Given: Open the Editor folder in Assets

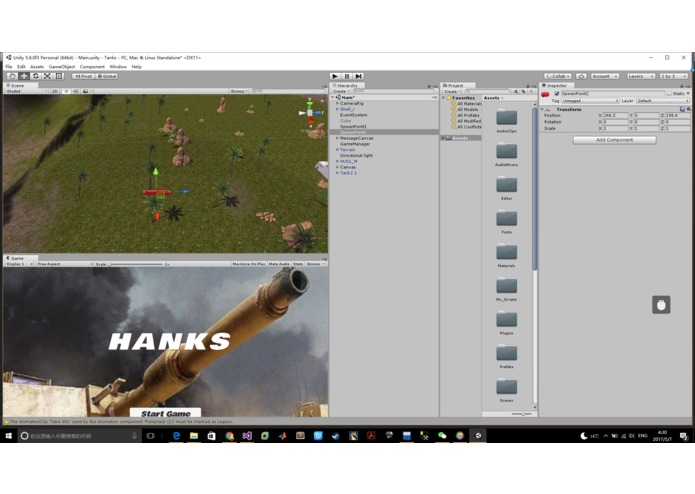Looking at the screenshot, I should pos(506,188).
